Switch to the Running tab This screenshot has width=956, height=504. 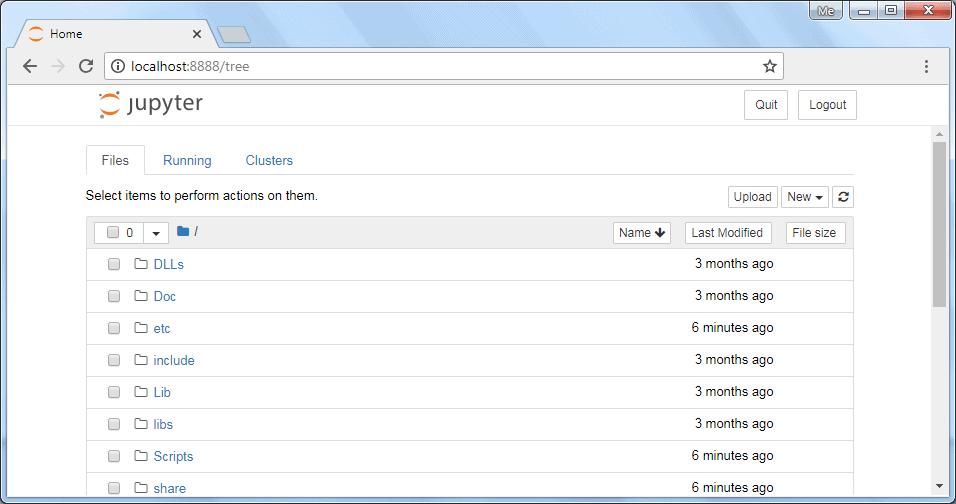[x=187, y=160]
